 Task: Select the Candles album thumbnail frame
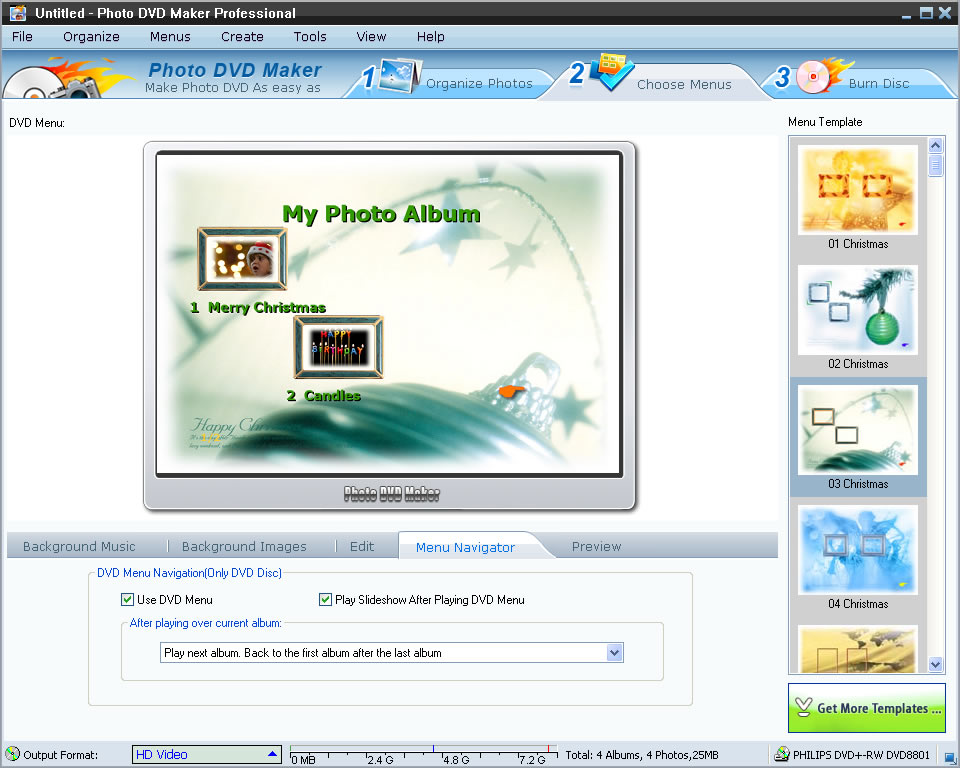point(339,347)
